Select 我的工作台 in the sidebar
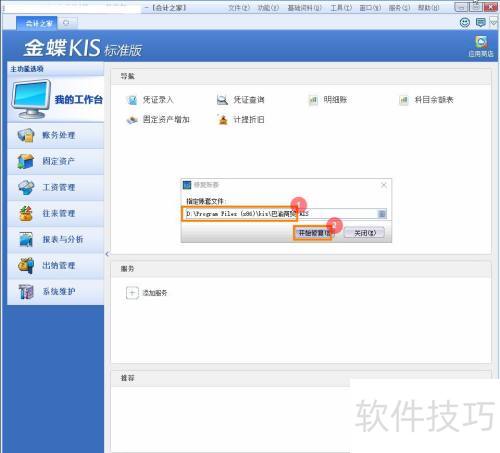This screenshot has height=453, width=500. pyautogui.click(x=56, y=99)
